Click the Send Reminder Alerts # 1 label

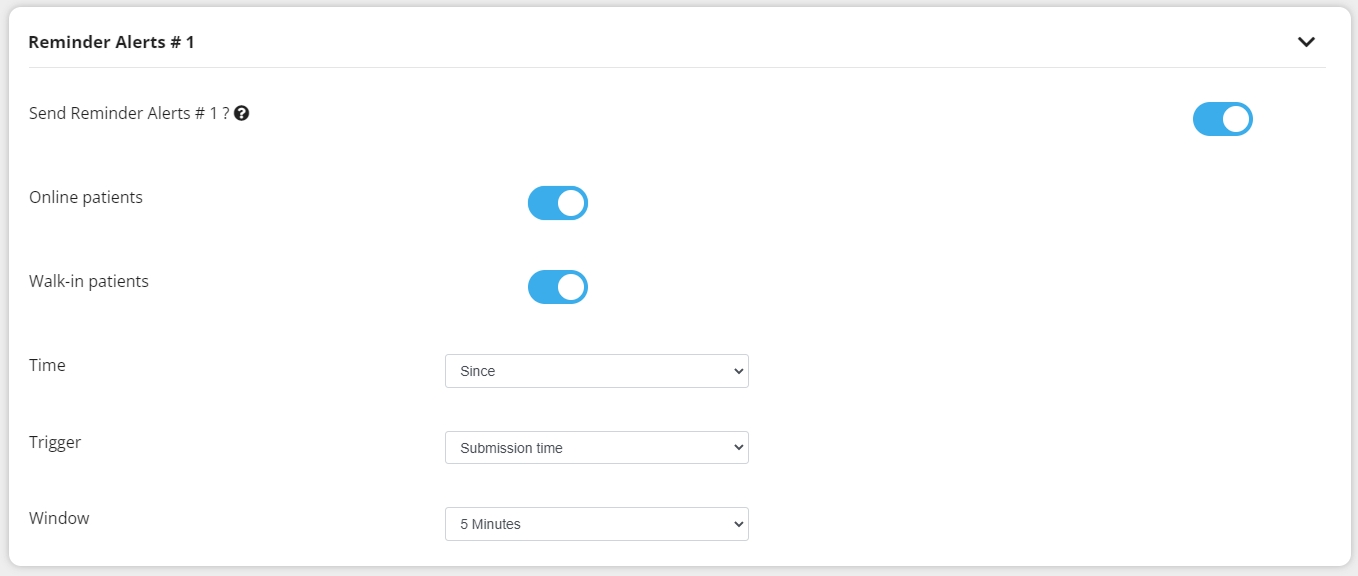pyautogui.click(x=129, y=114)
